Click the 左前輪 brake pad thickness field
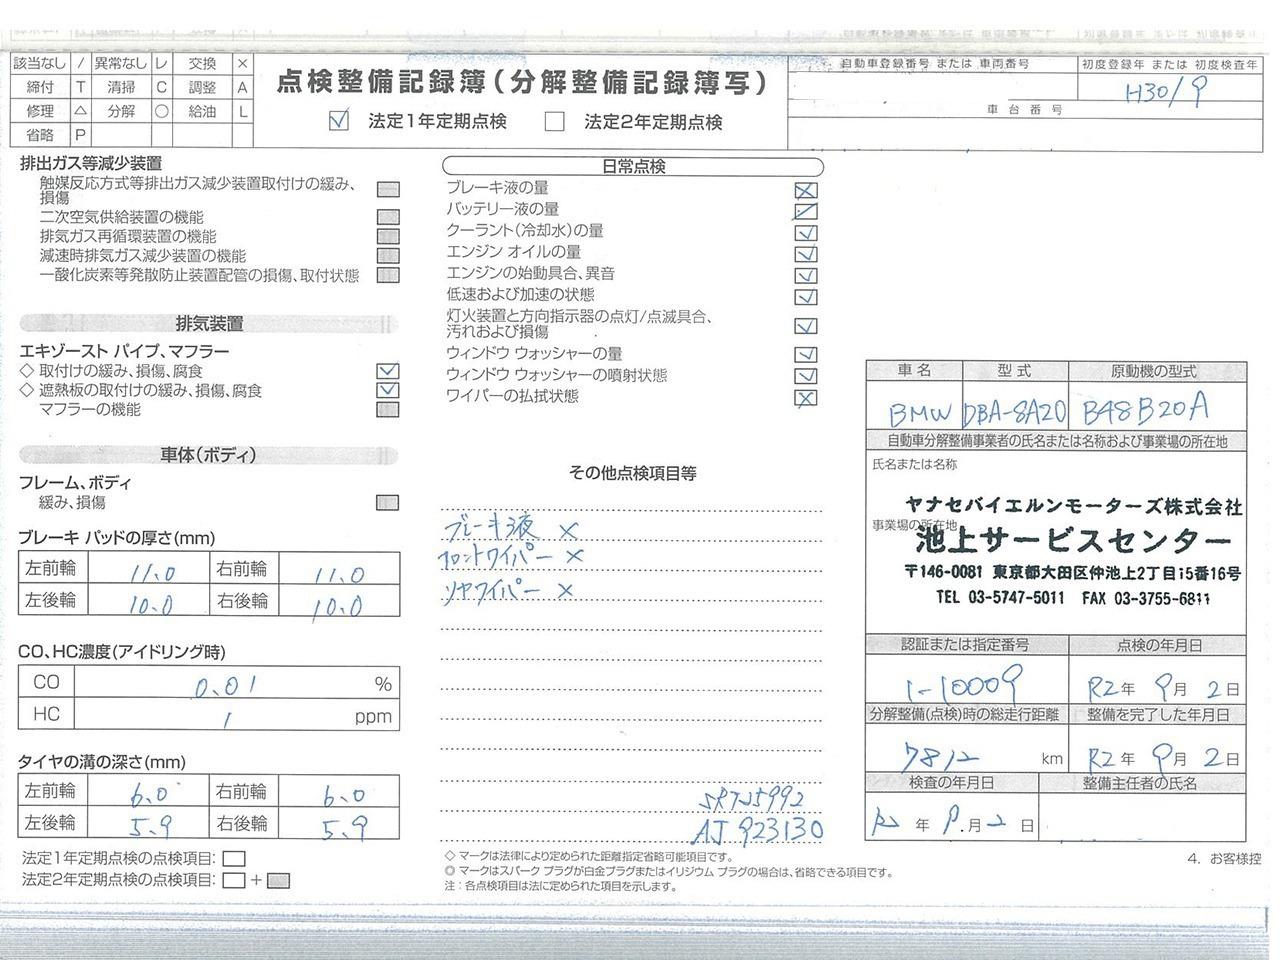The image size is (1280, 960). (144, 571)
